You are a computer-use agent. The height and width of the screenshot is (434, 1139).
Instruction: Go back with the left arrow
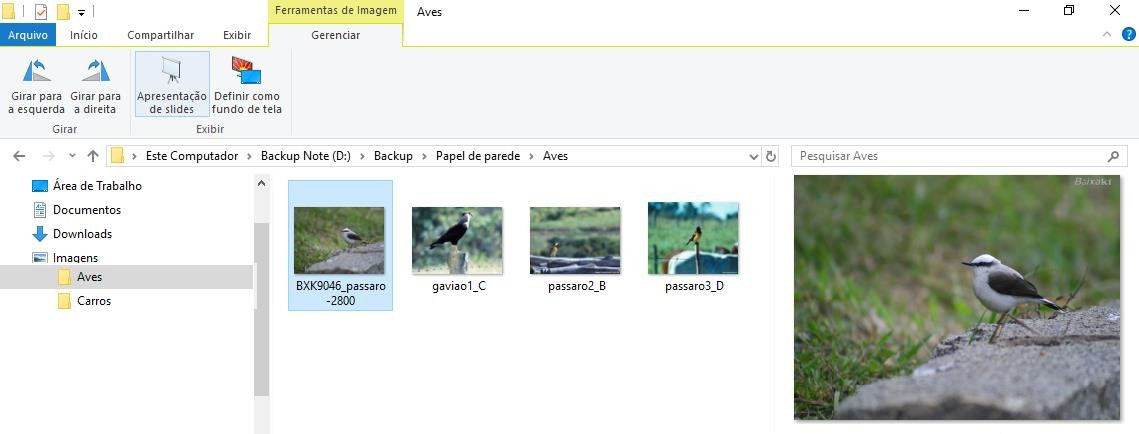click(x=19, y=156)
